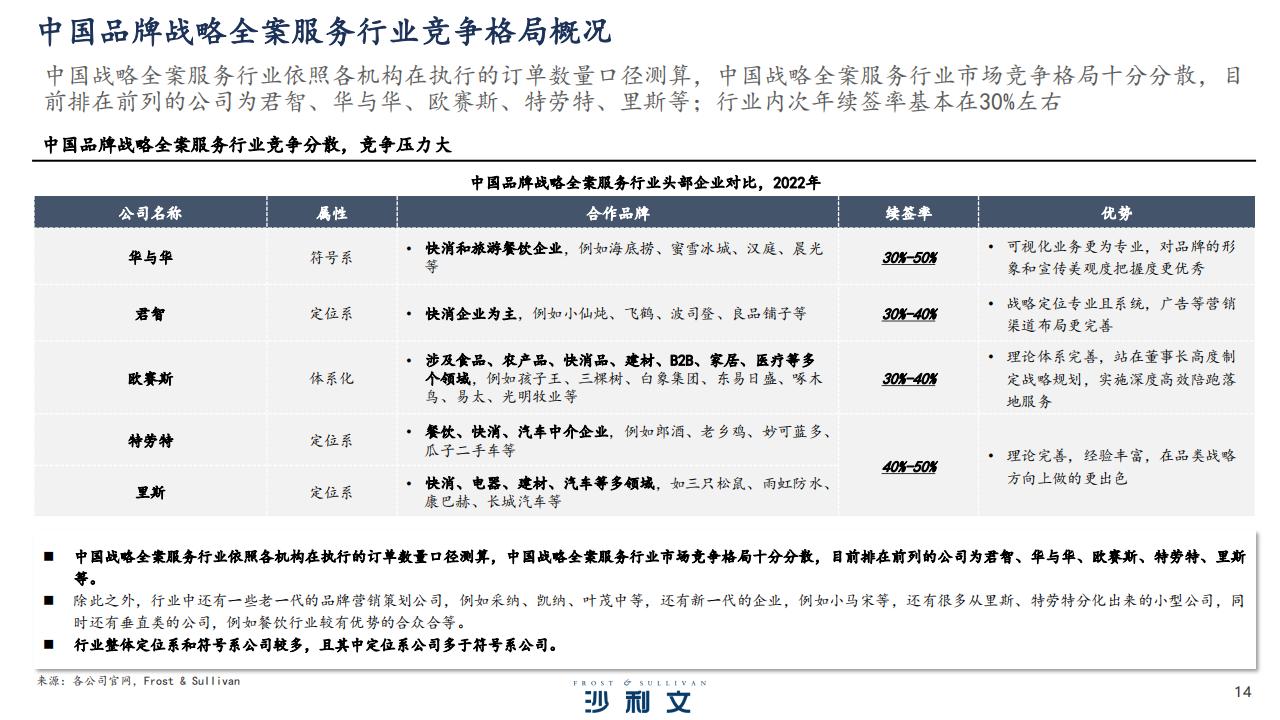Click the slide title 中国品牌战略全案服务行业竞争格局概况
Viewport: 1280px width, 720px height.
(324, 31)
